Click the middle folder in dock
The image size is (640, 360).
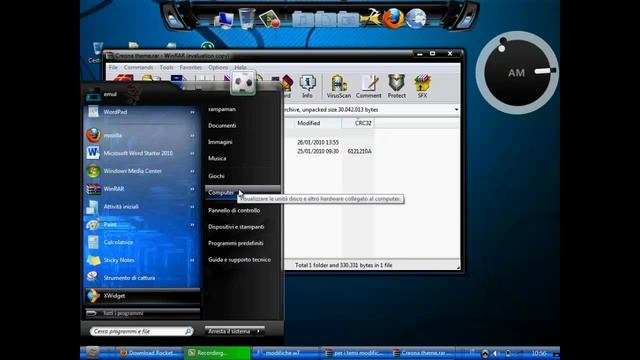(x=325, y=19)
